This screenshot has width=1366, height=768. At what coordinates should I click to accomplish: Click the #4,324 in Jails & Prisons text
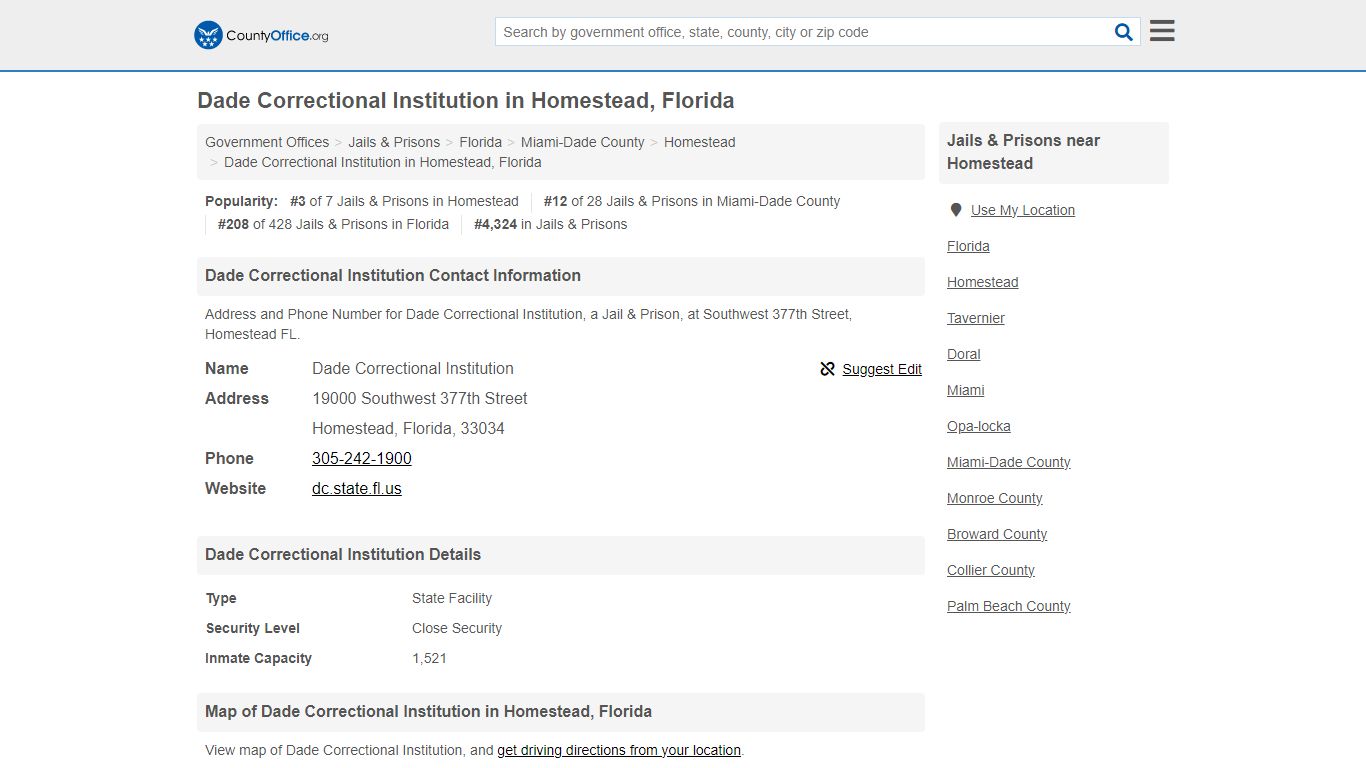tap(551, 224)
